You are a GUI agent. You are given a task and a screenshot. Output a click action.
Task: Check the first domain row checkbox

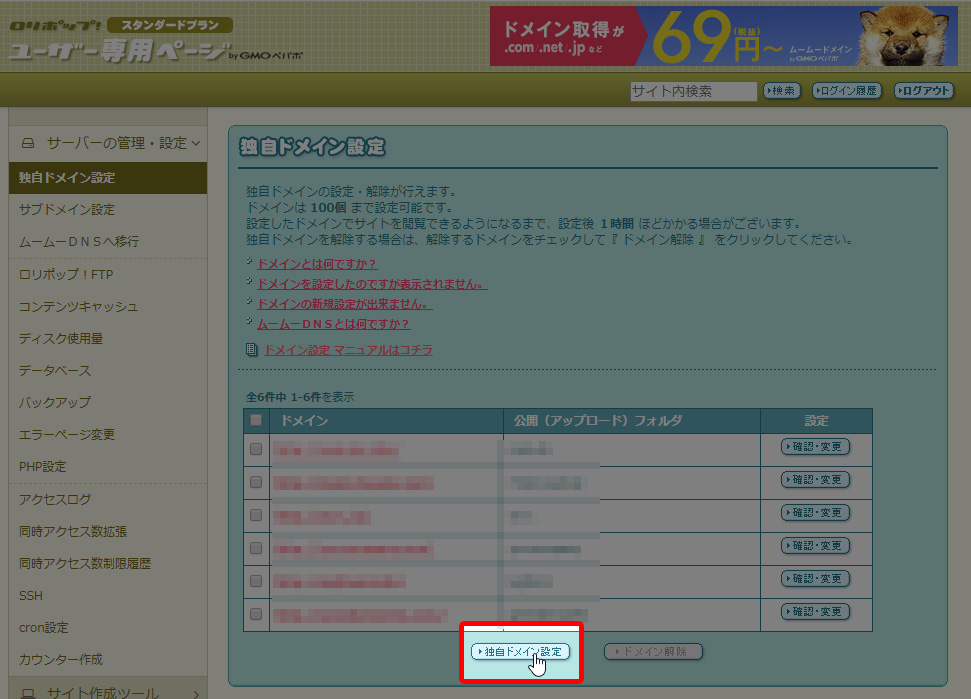256,449
